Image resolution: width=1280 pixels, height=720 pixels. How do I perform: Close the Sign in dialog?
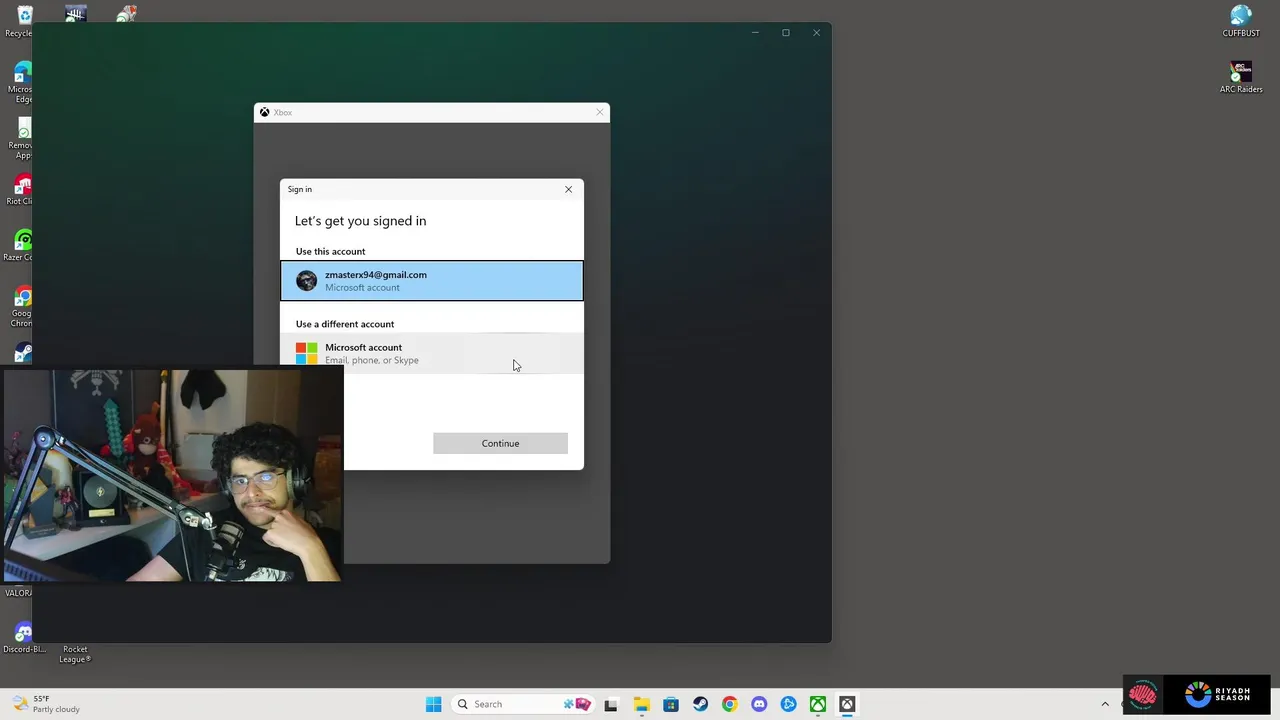568,189
